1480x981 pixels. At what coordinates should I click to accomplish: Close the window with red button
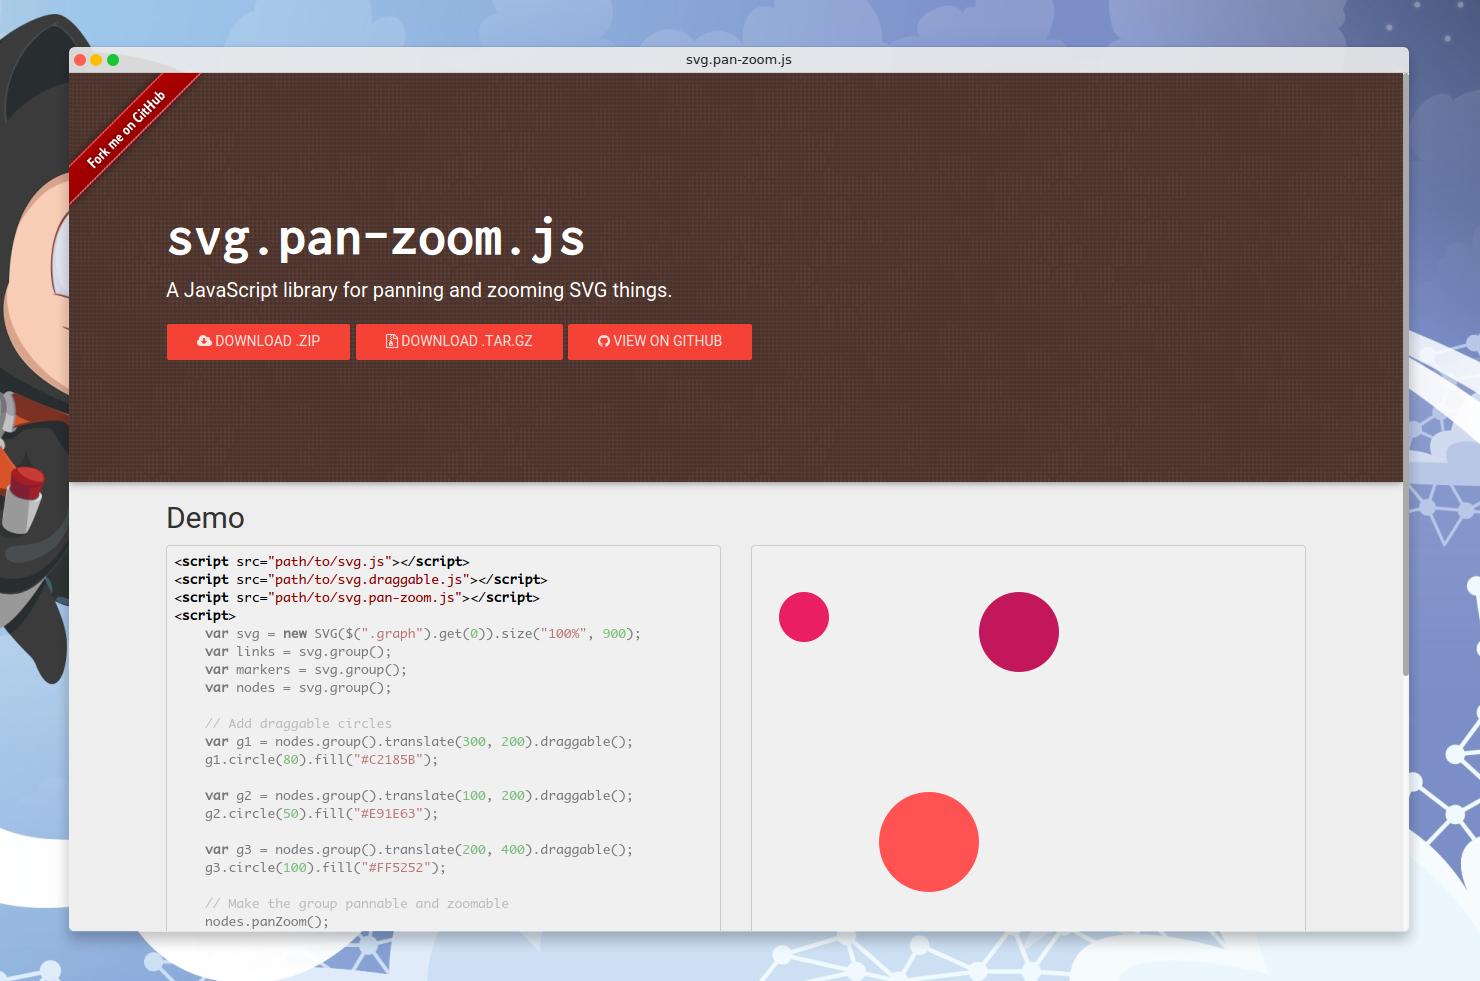point(80,60)
